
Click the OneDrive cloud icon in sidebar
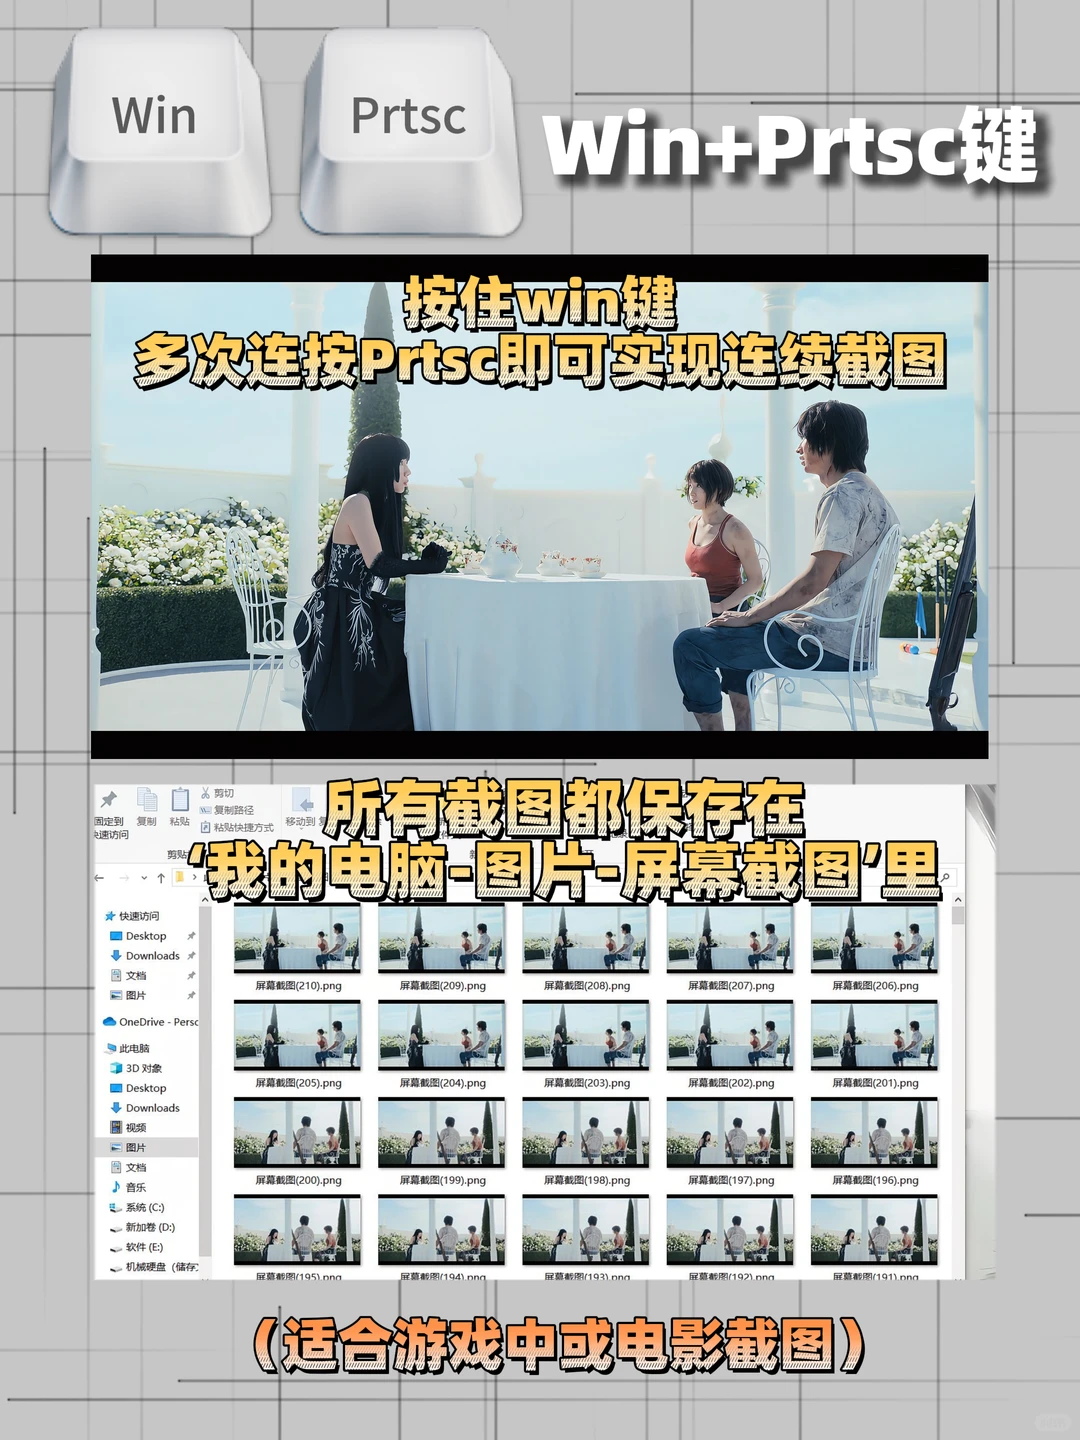pos(110,1021)
